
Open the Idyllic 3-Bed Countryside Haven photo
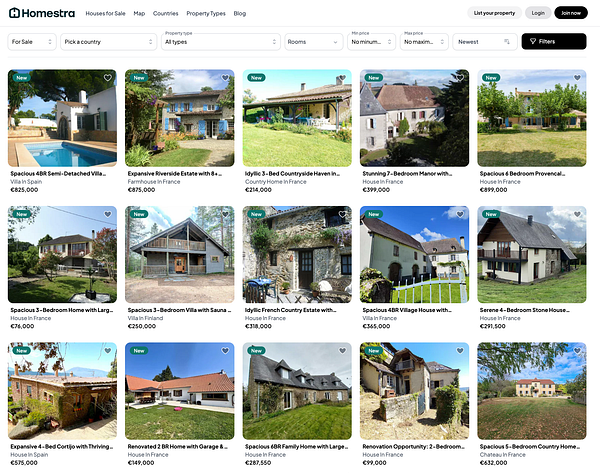297,118
